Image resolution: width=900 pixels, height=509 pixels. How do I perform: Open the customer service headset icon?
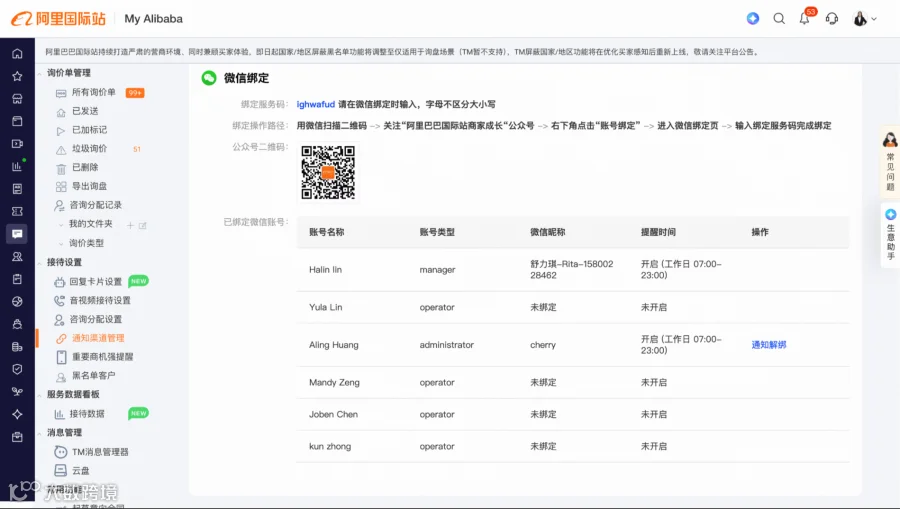point(832,19)
